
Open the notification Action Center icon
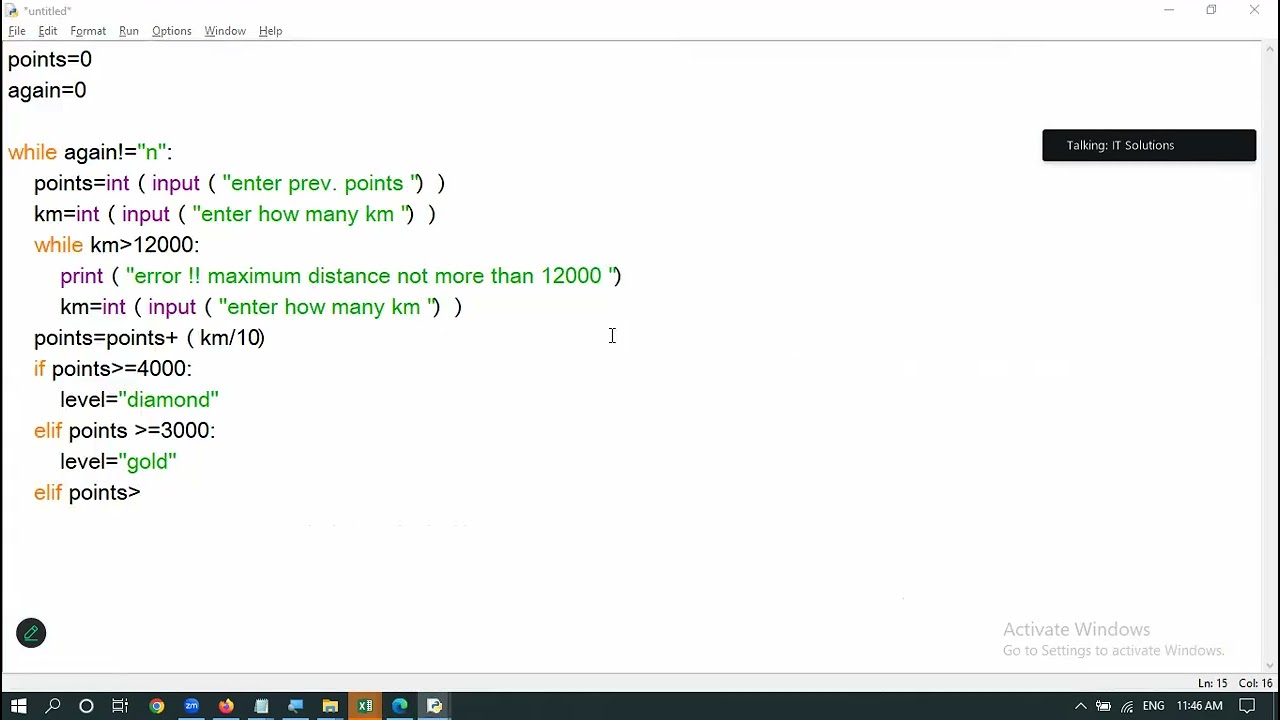click(1247, 706)
